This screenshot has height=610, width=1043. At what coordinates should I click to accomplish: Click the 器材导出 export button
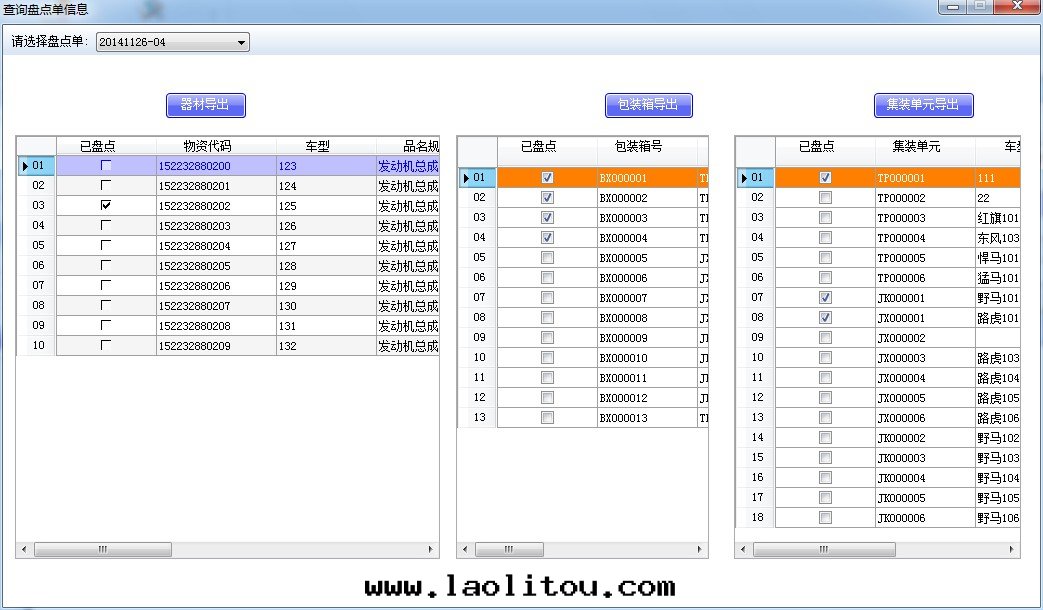(x=205, y=105)
